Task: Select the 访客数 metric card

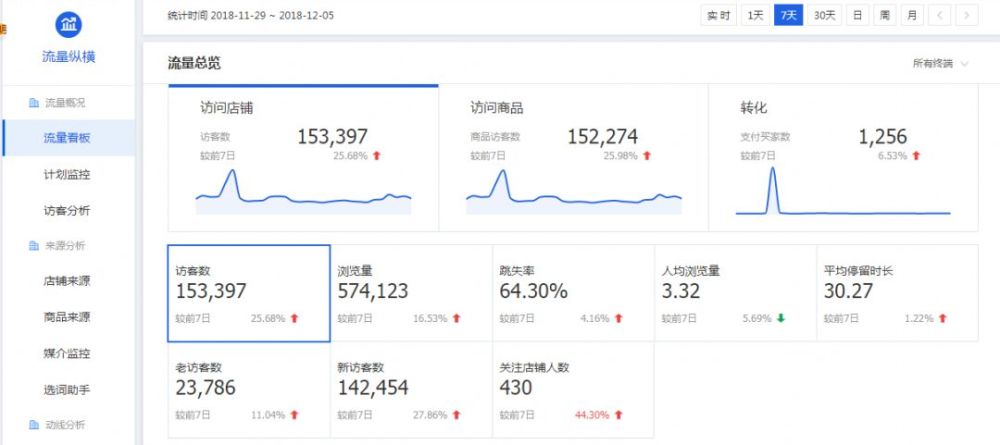Action: [249, 293]
